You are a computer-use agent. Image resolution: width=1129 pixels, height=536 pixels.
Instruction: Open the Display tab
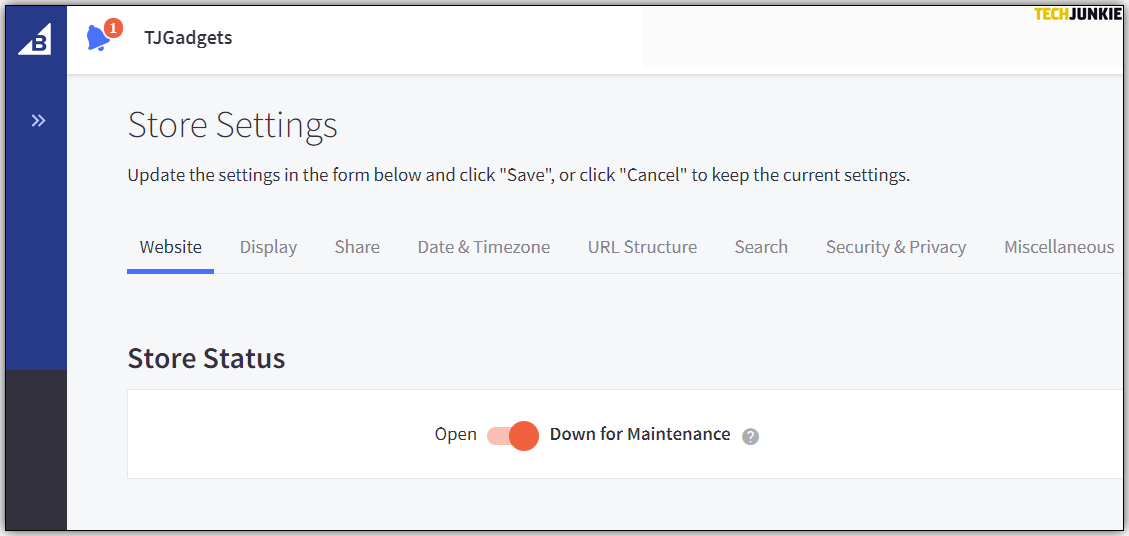click(268, 247)
